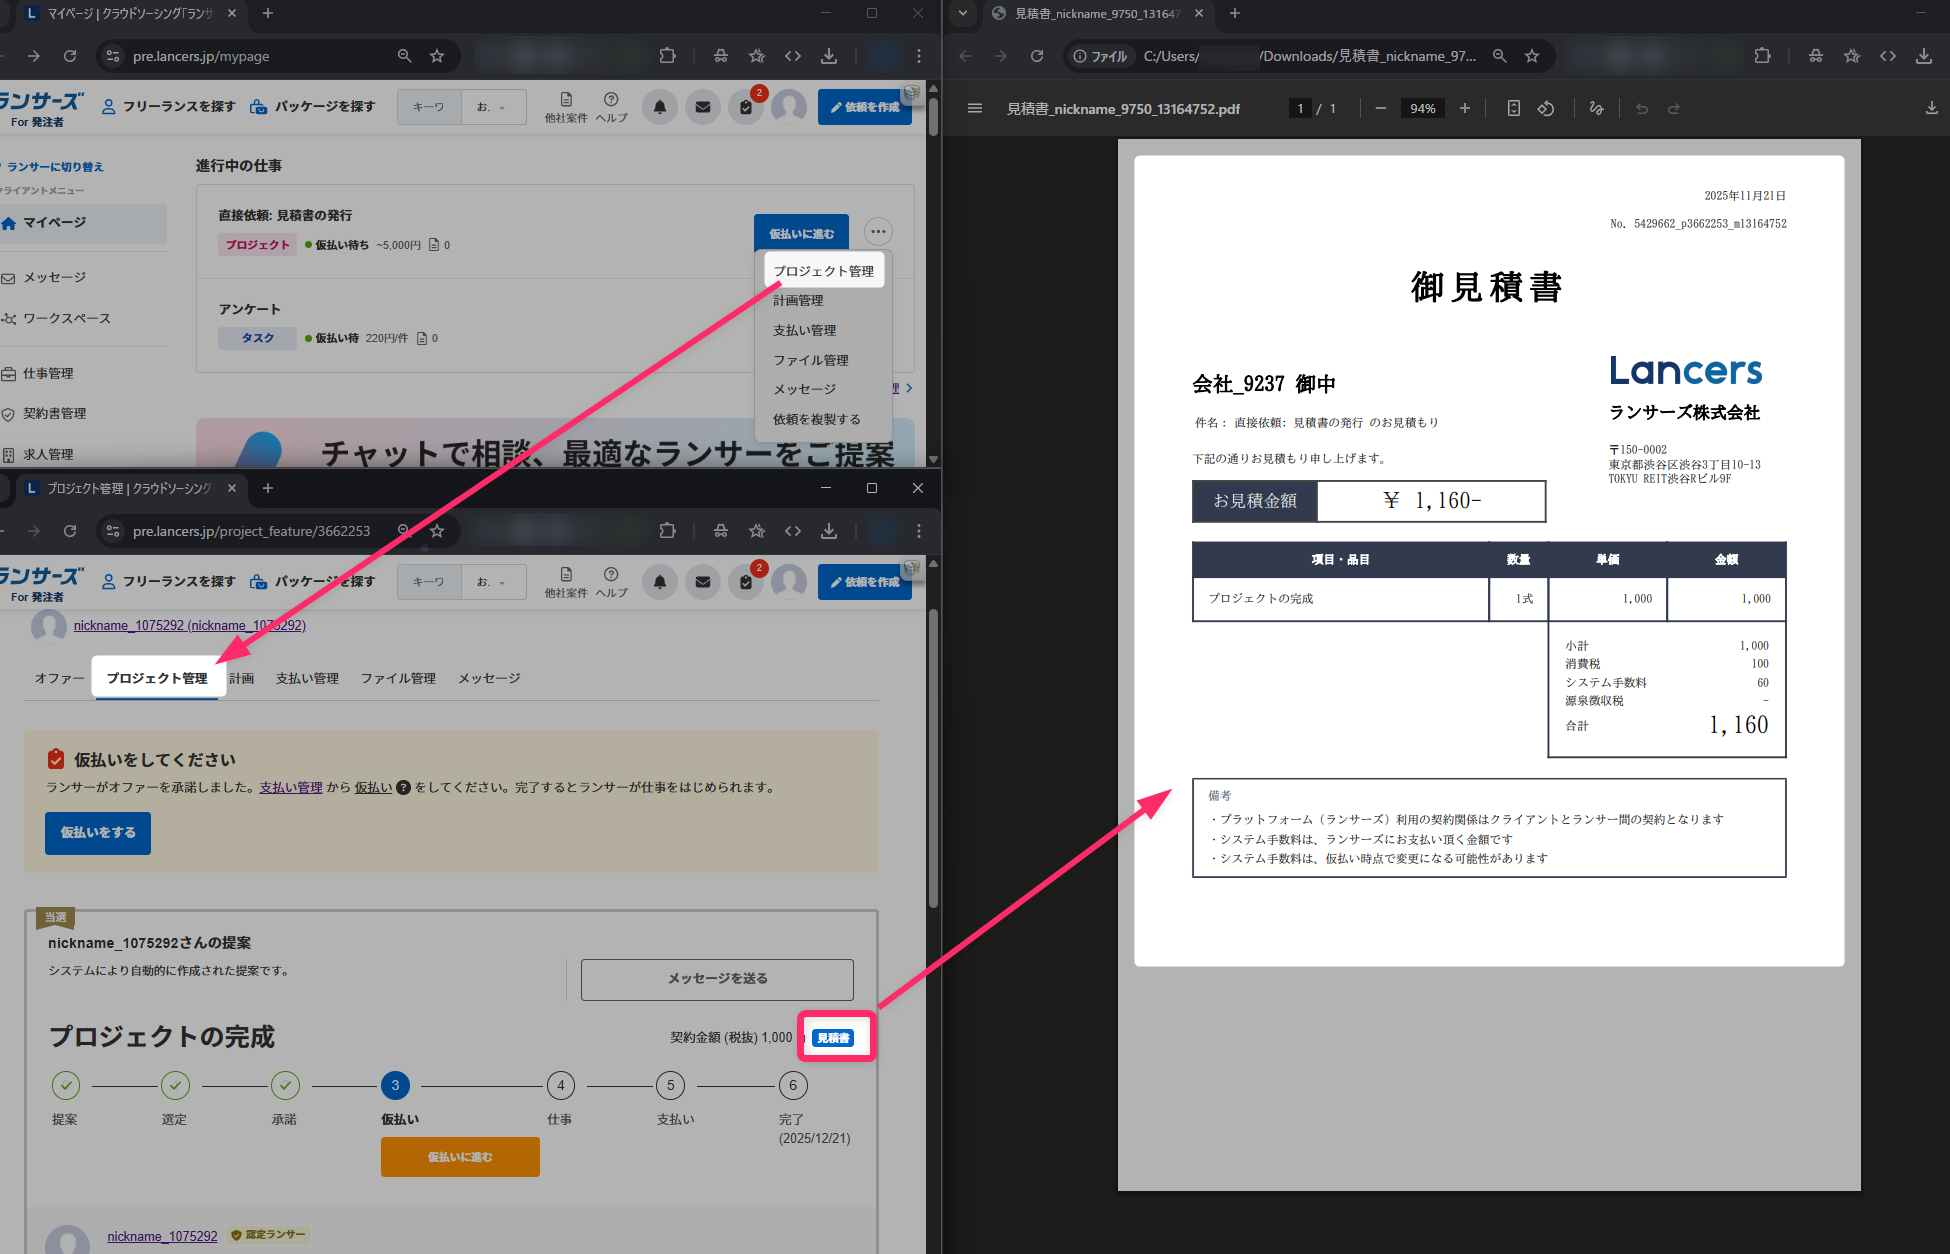The width and height of the screenshot is (1950, 1254).
Task: Click step 5 支払い progress marker
Action: pos(670,1086)
